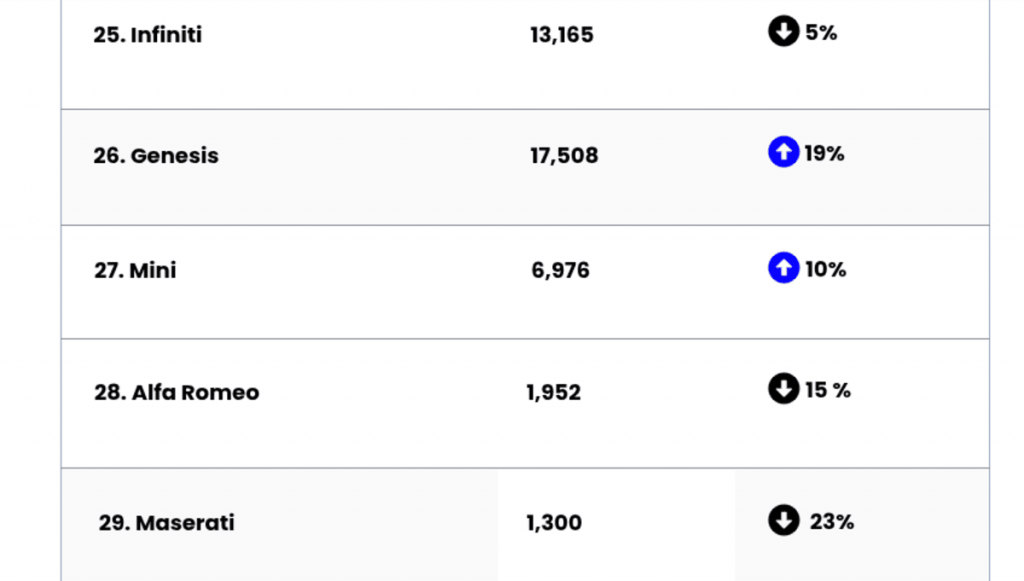
Task: Click the blue up arrow in Mini row
Action: coord(783,268)
